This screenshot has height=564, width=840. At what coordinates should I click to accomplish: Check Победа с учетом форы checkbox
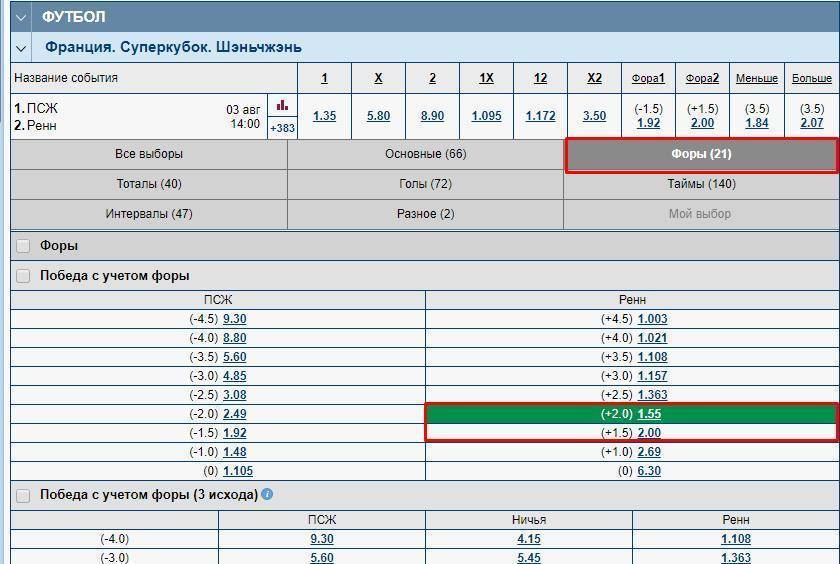pos(23,276)
